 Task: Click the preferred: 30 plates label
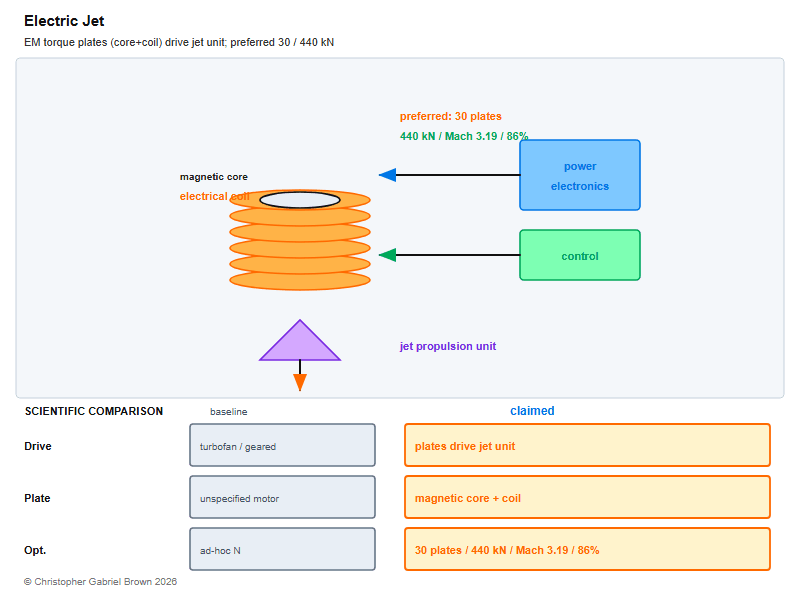(x=451, y=116)
